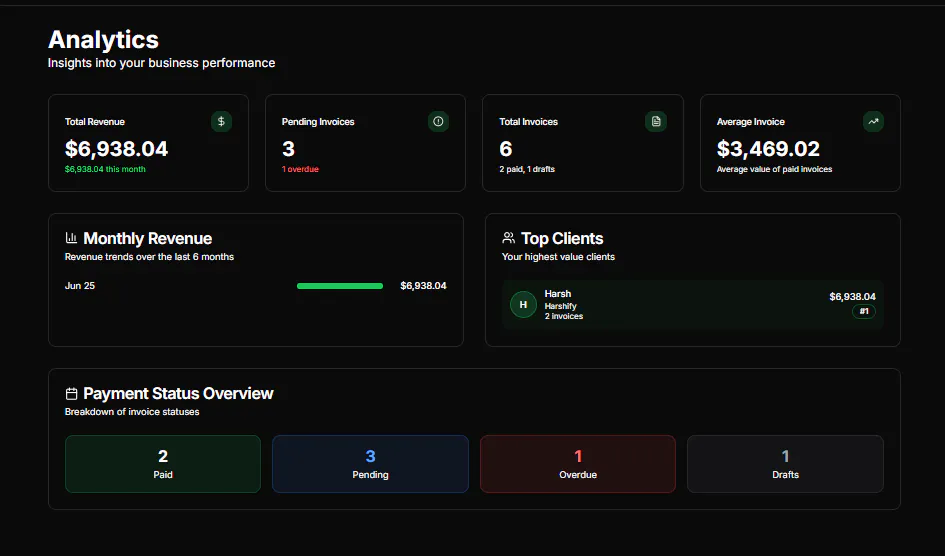Click the $6,938.04 Total Revenue amount
This screenshot has width=945, height=556.
click(x=116, y=149)
